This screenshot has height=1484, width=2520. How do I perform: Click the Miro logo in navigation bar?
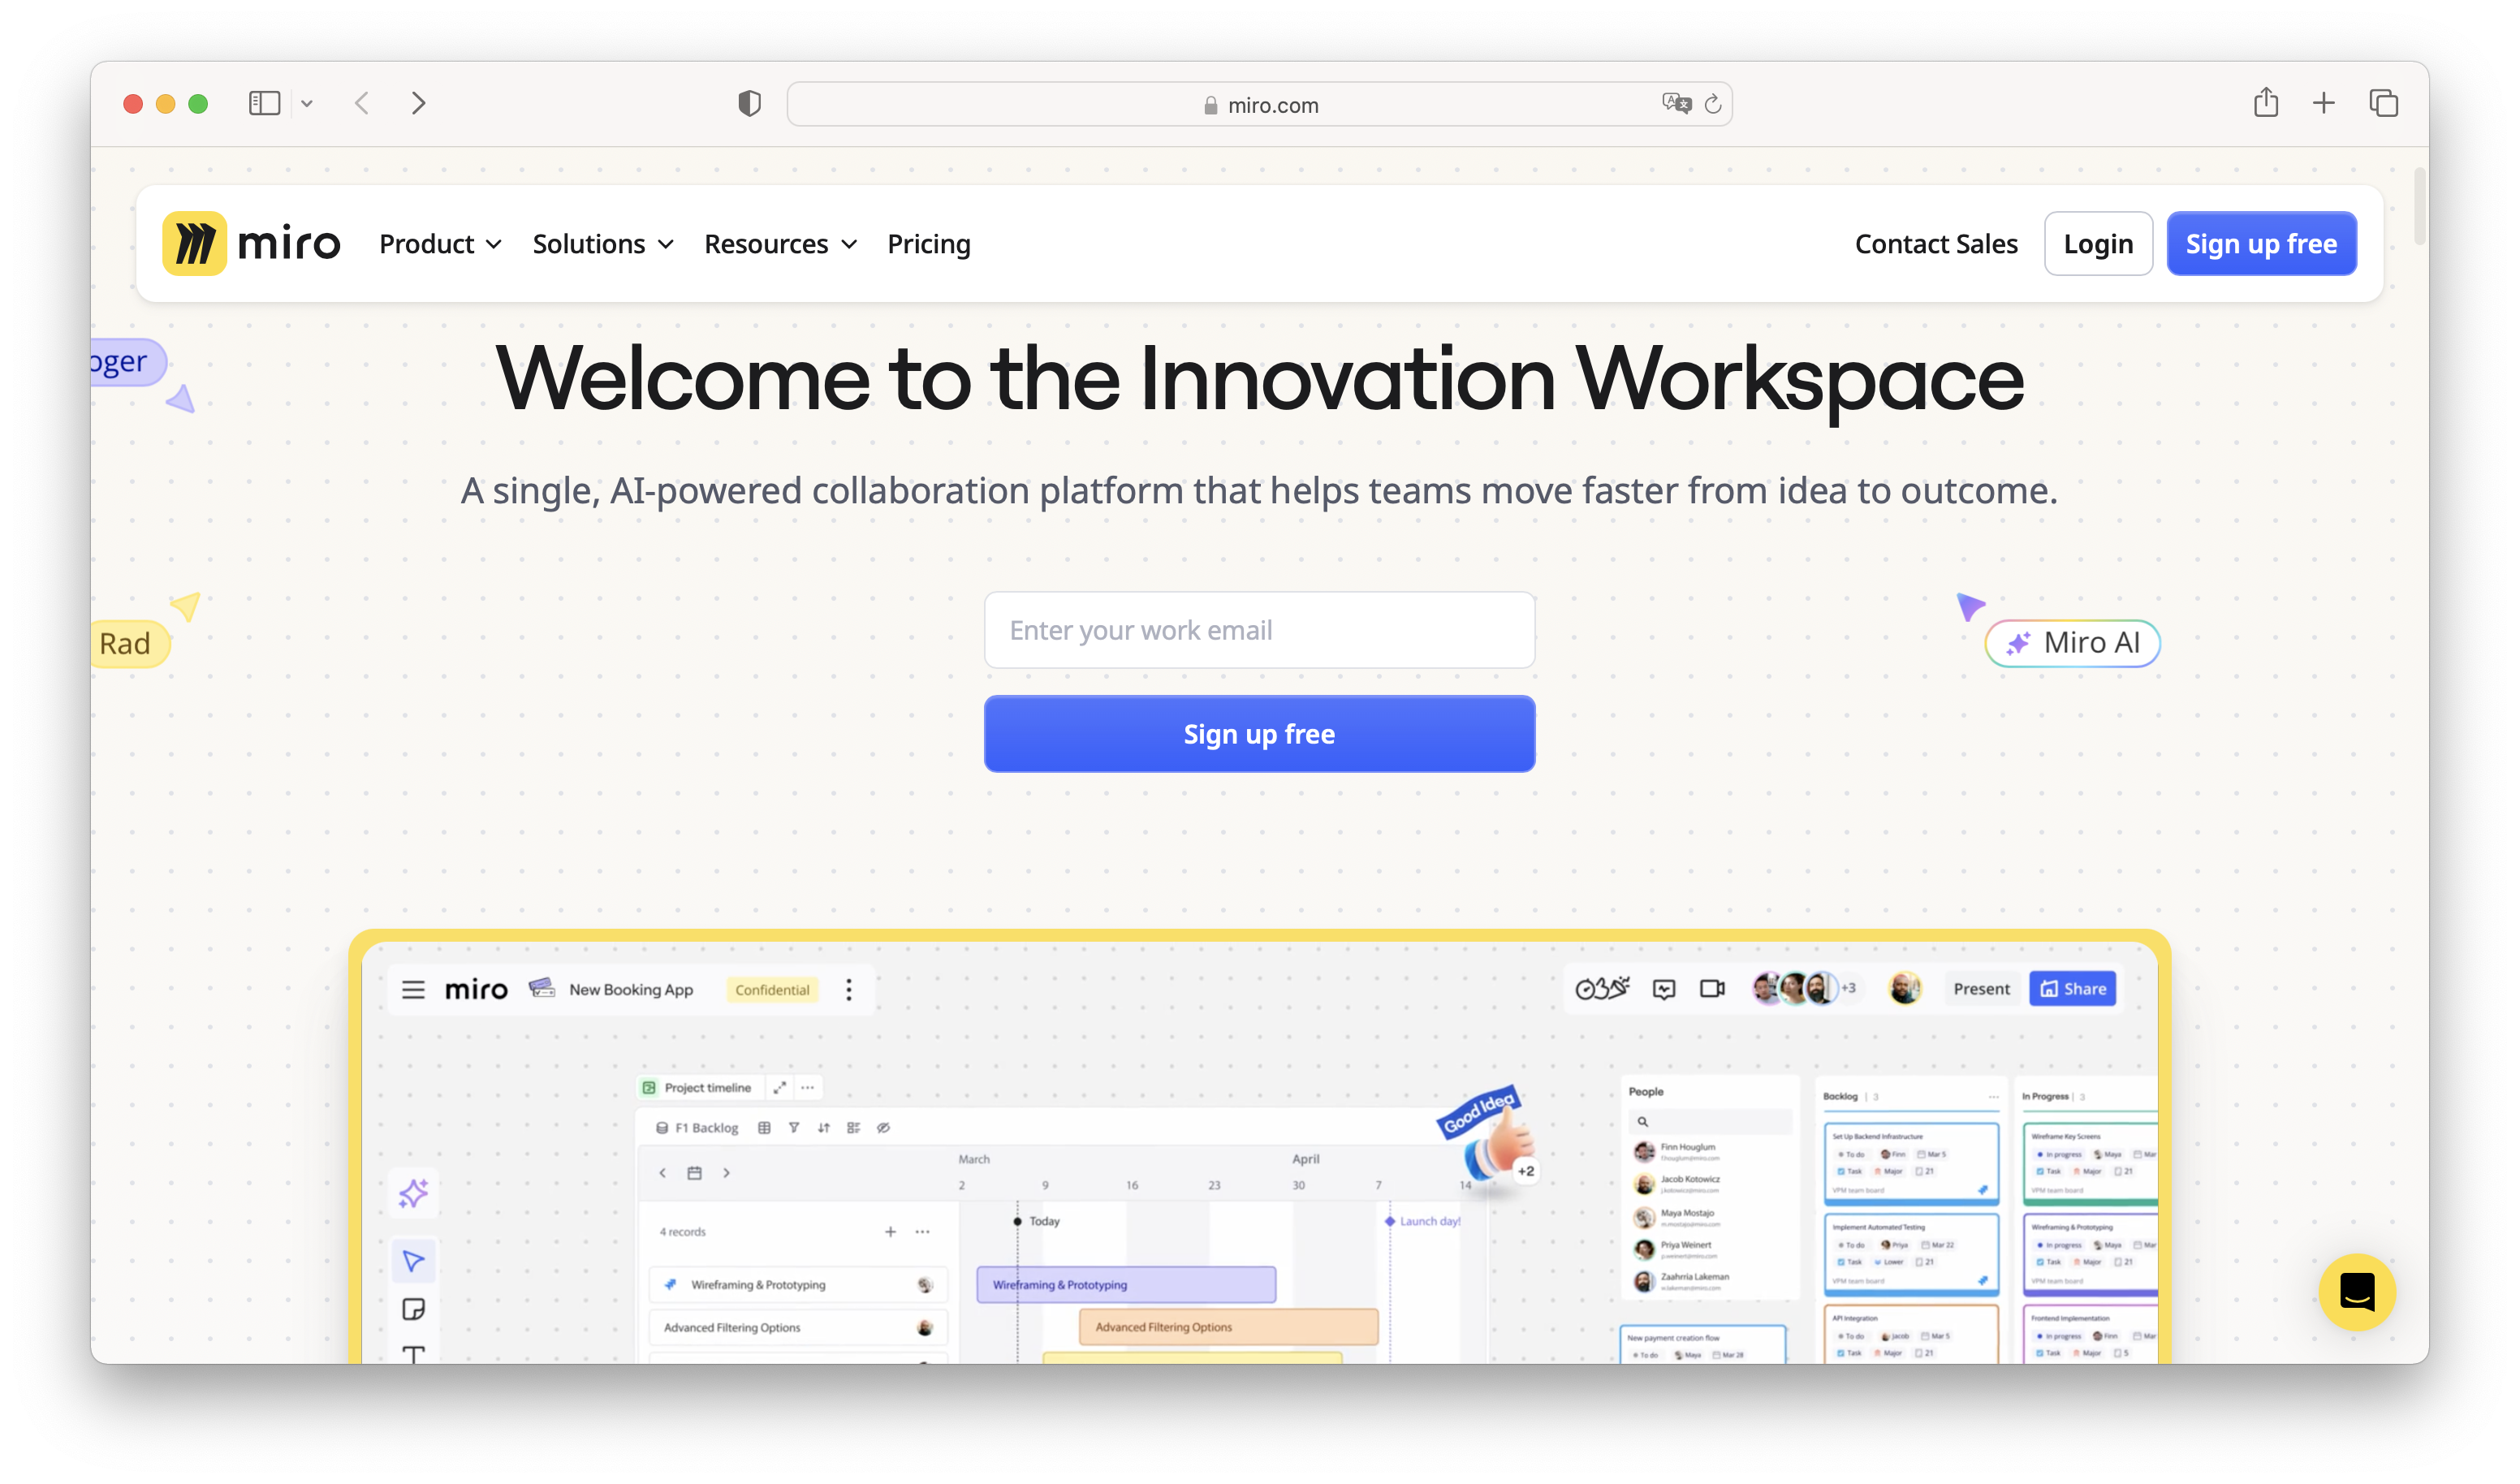point(251,243)
